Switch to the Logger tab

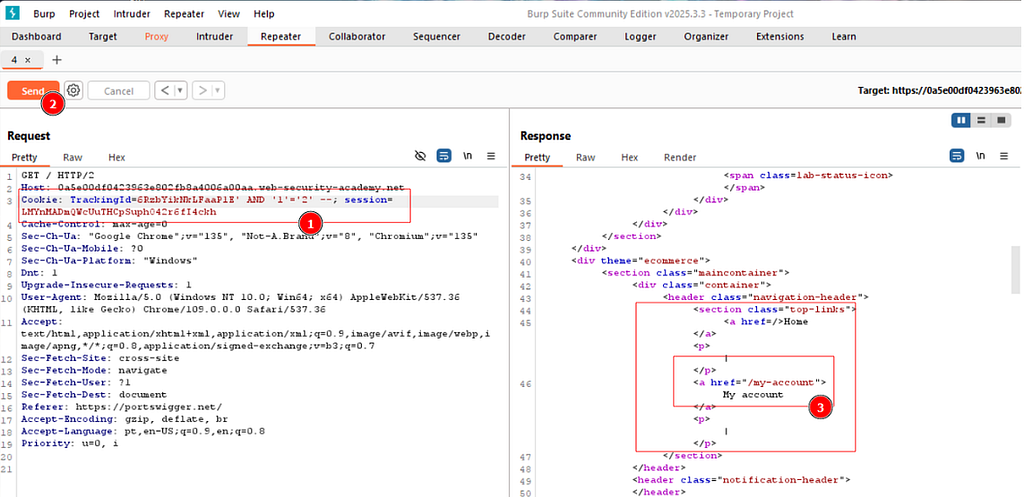coord(640,37)
